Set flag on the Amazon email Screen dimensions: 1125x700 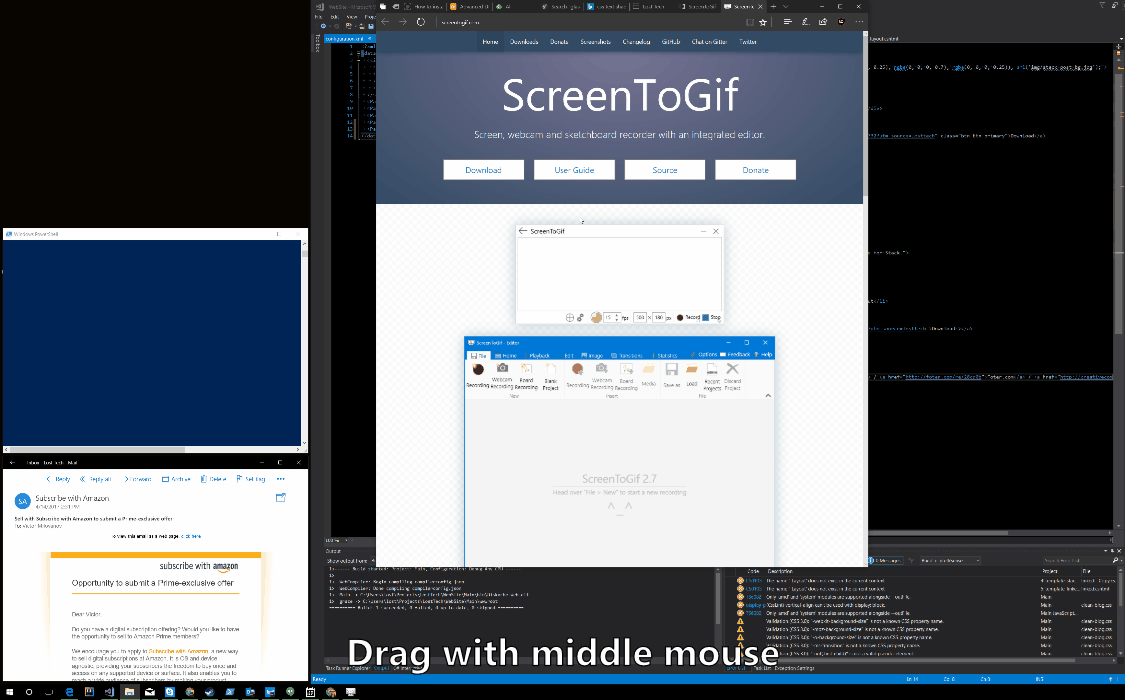pos(251,479)
